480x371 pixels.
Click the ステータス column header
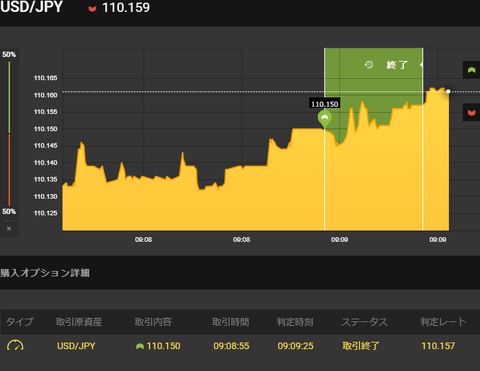(x=364, y=322)
